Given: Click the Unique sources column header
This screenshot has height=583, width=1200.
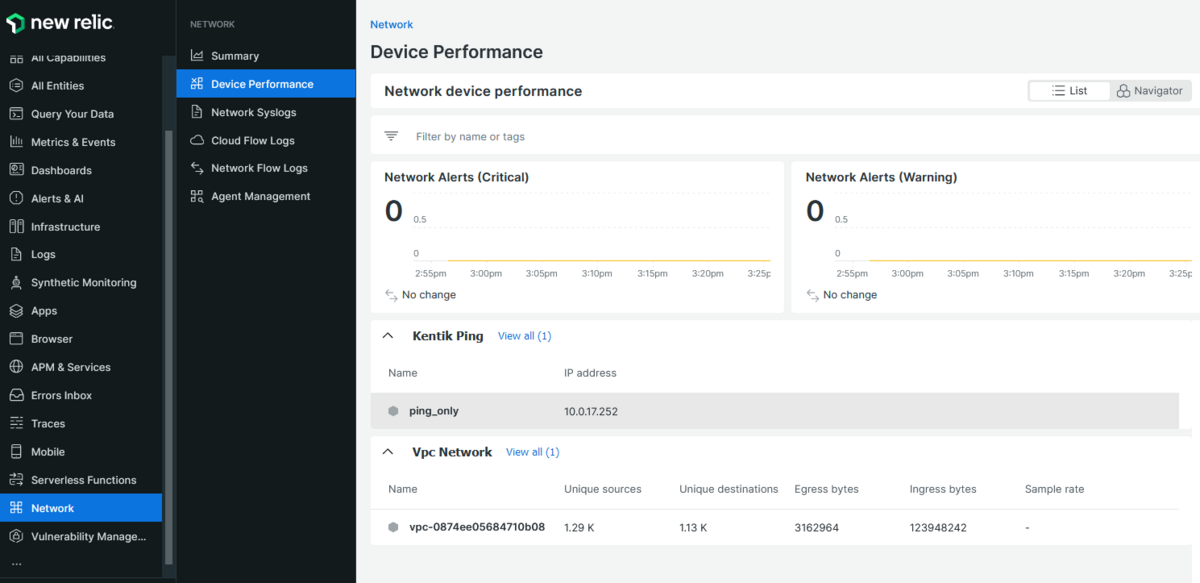Looking at the screenshot, I should (603, 489).
